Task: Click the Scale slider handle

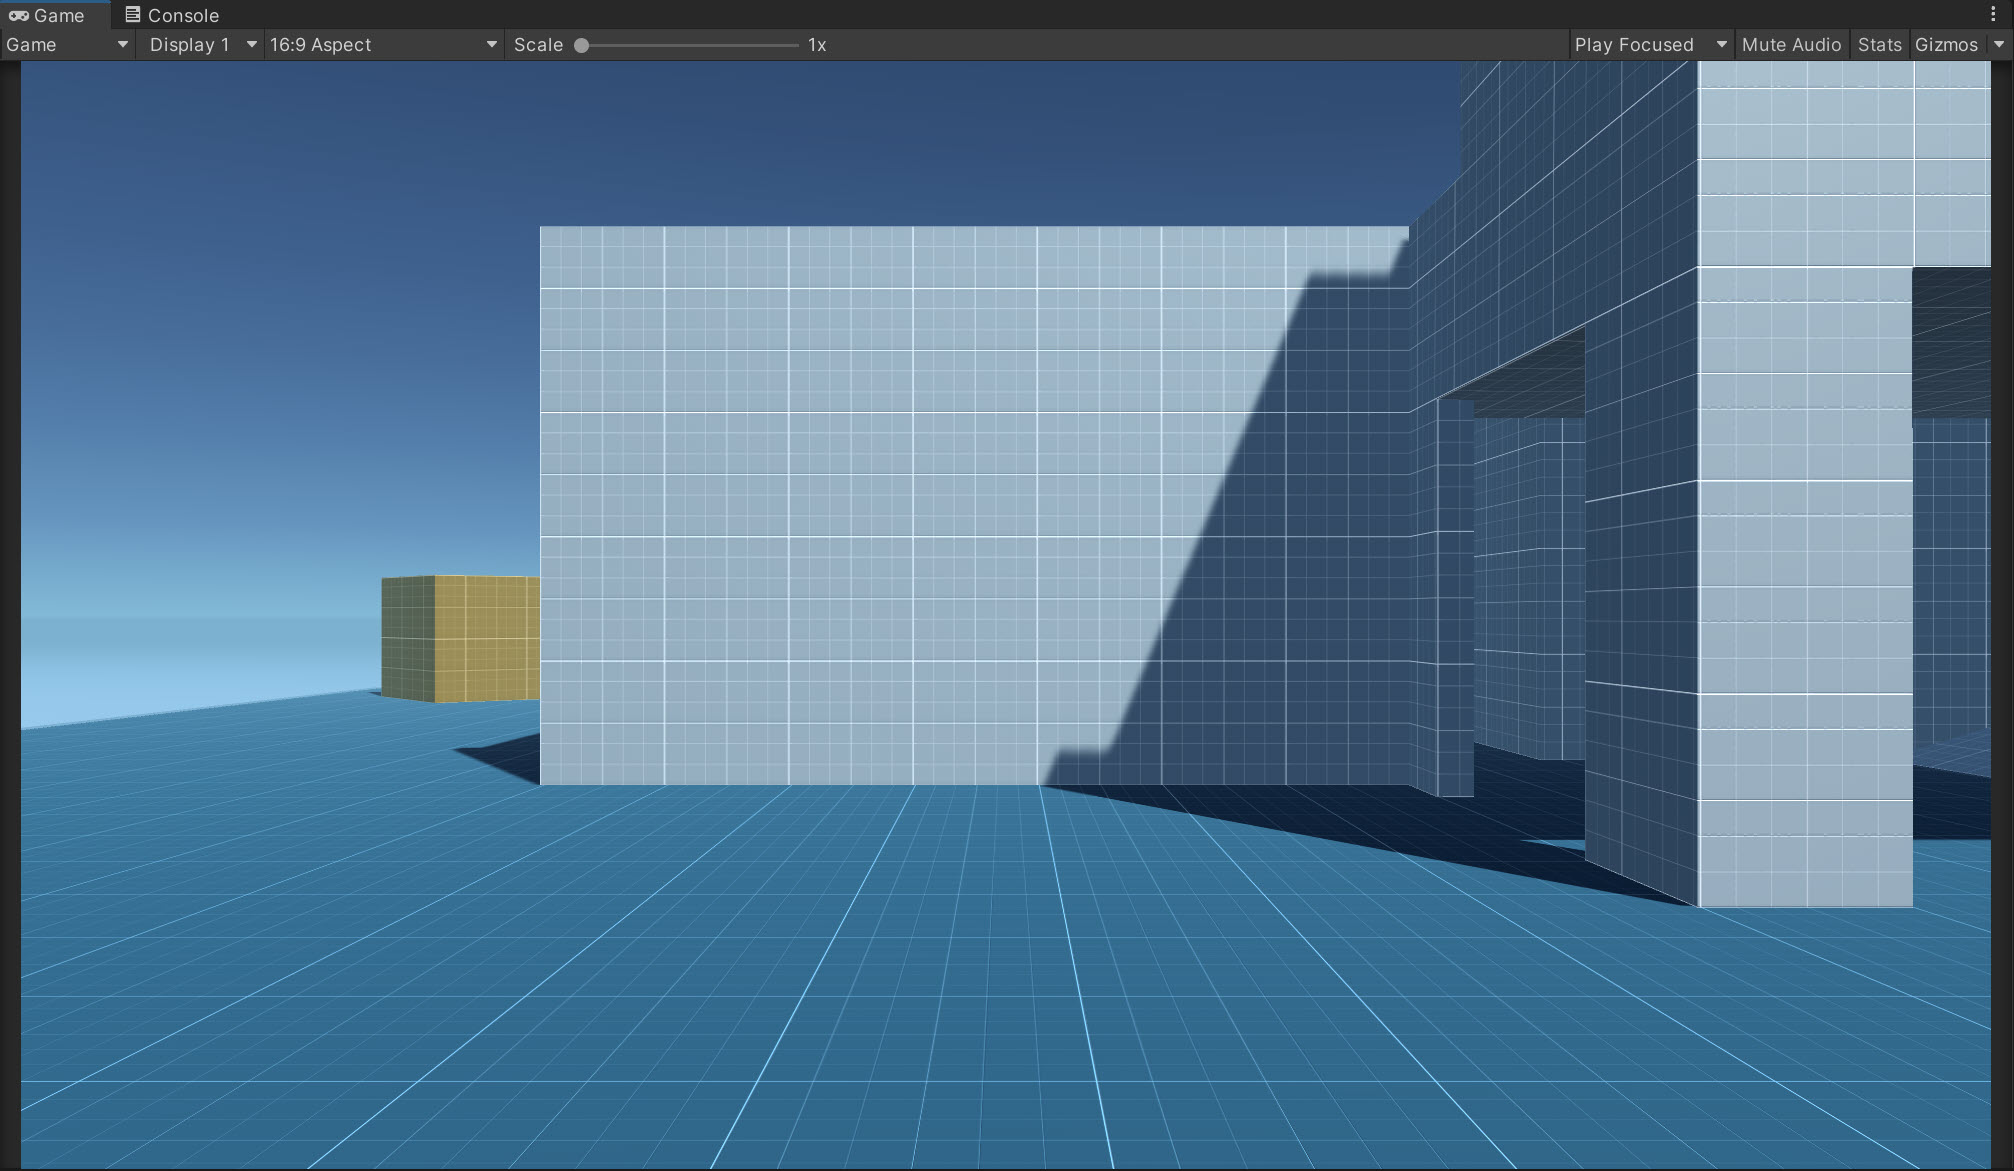Action: click(581, 45)
